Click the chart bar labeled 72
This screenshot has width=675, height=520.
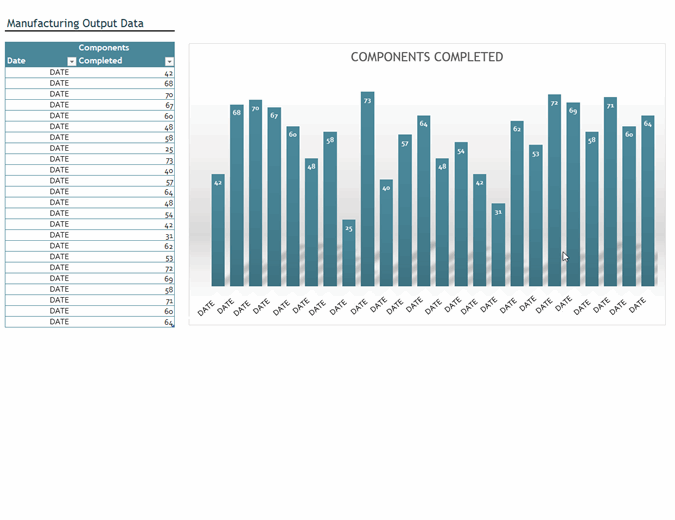(x=554, y=190)
